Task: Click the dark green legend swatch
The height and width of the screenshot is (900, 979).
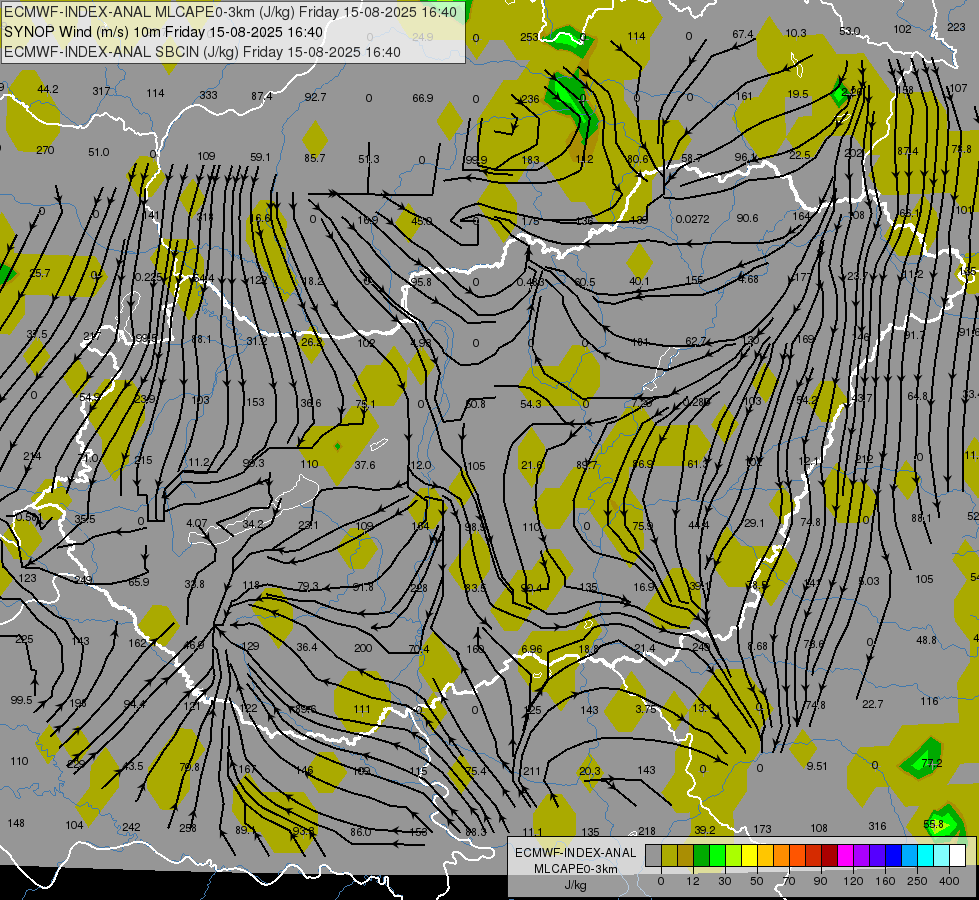Action: point(701,856)
